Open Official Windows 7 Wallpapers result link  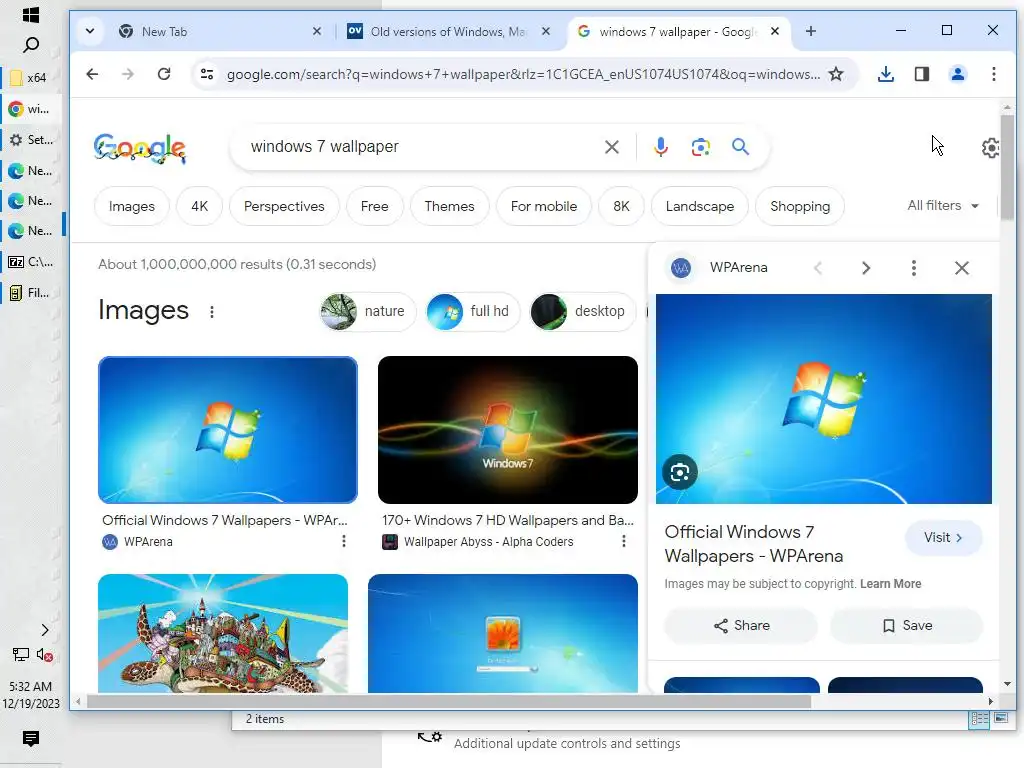pos(225,520)
